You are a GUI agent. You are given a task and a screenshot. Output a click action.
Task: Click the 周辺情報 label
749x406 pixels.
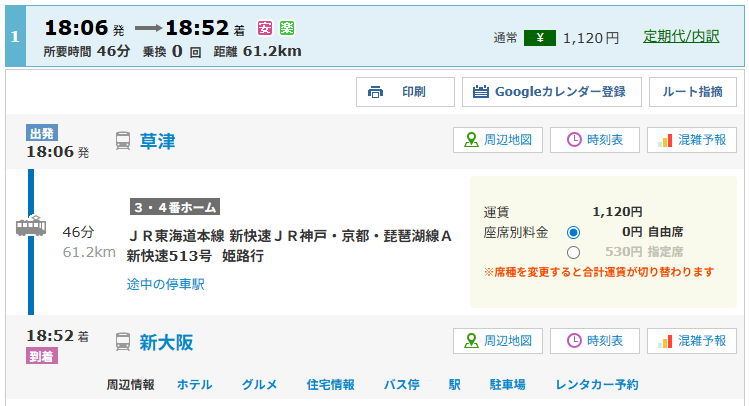pos(130,385)
